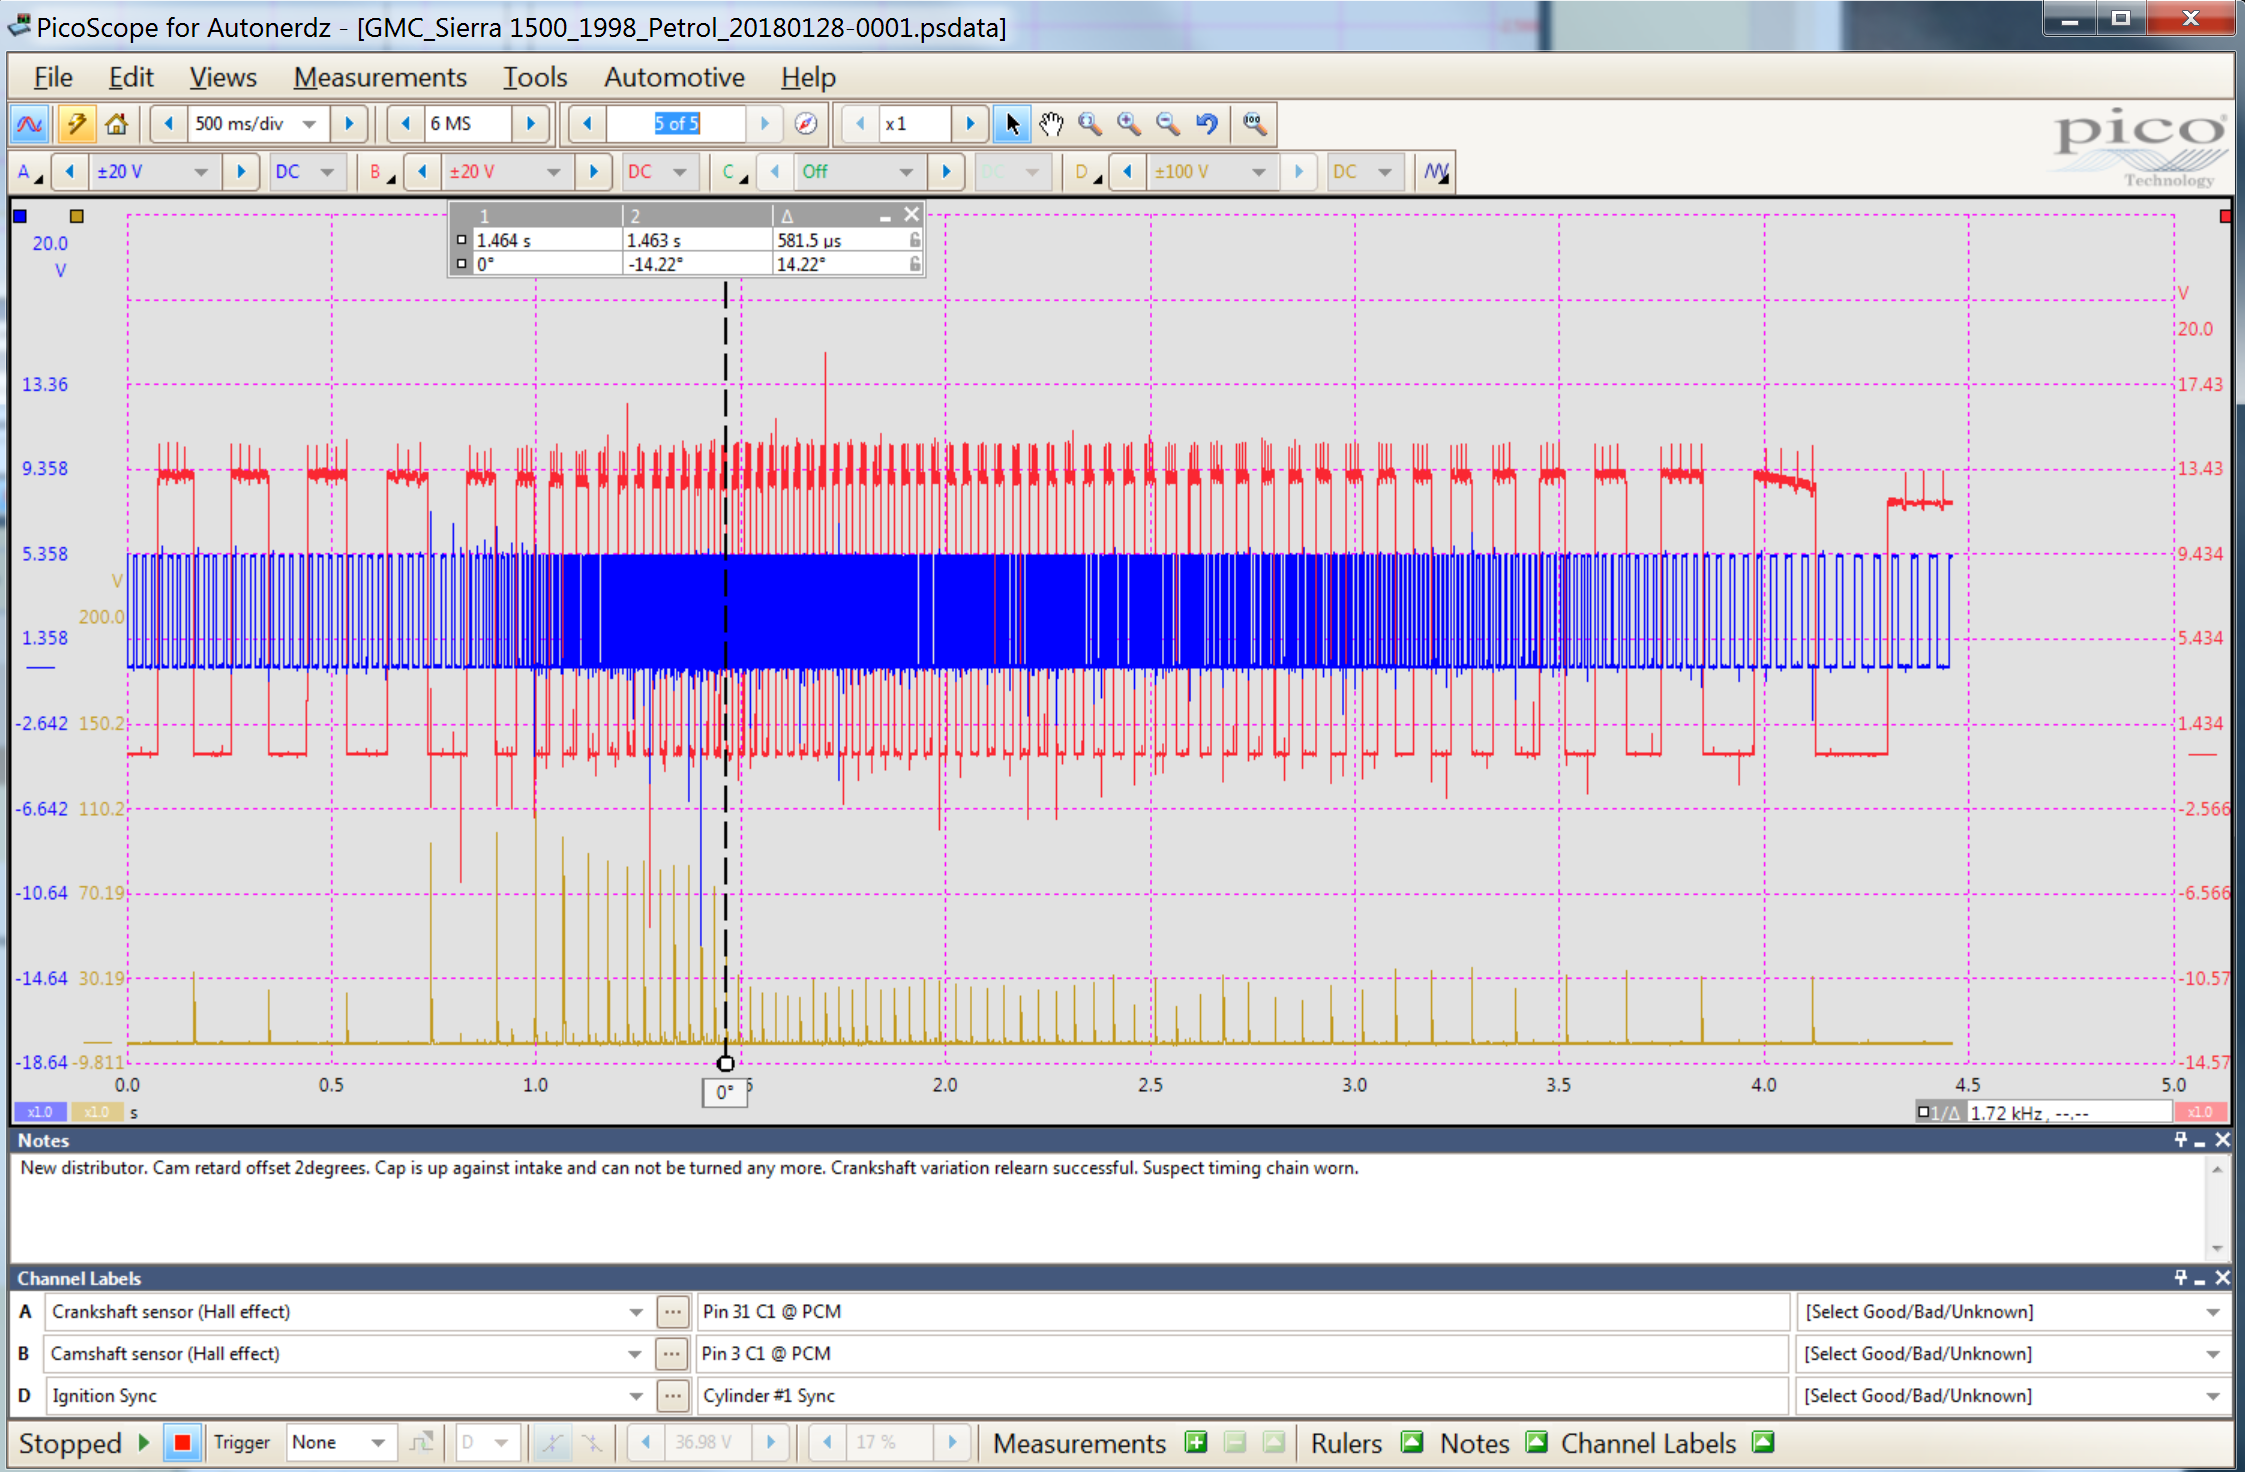Open Channel A DC coupling dropdown
The height and width of the screenshot is (1472, 2245).
tap(327, 172)
